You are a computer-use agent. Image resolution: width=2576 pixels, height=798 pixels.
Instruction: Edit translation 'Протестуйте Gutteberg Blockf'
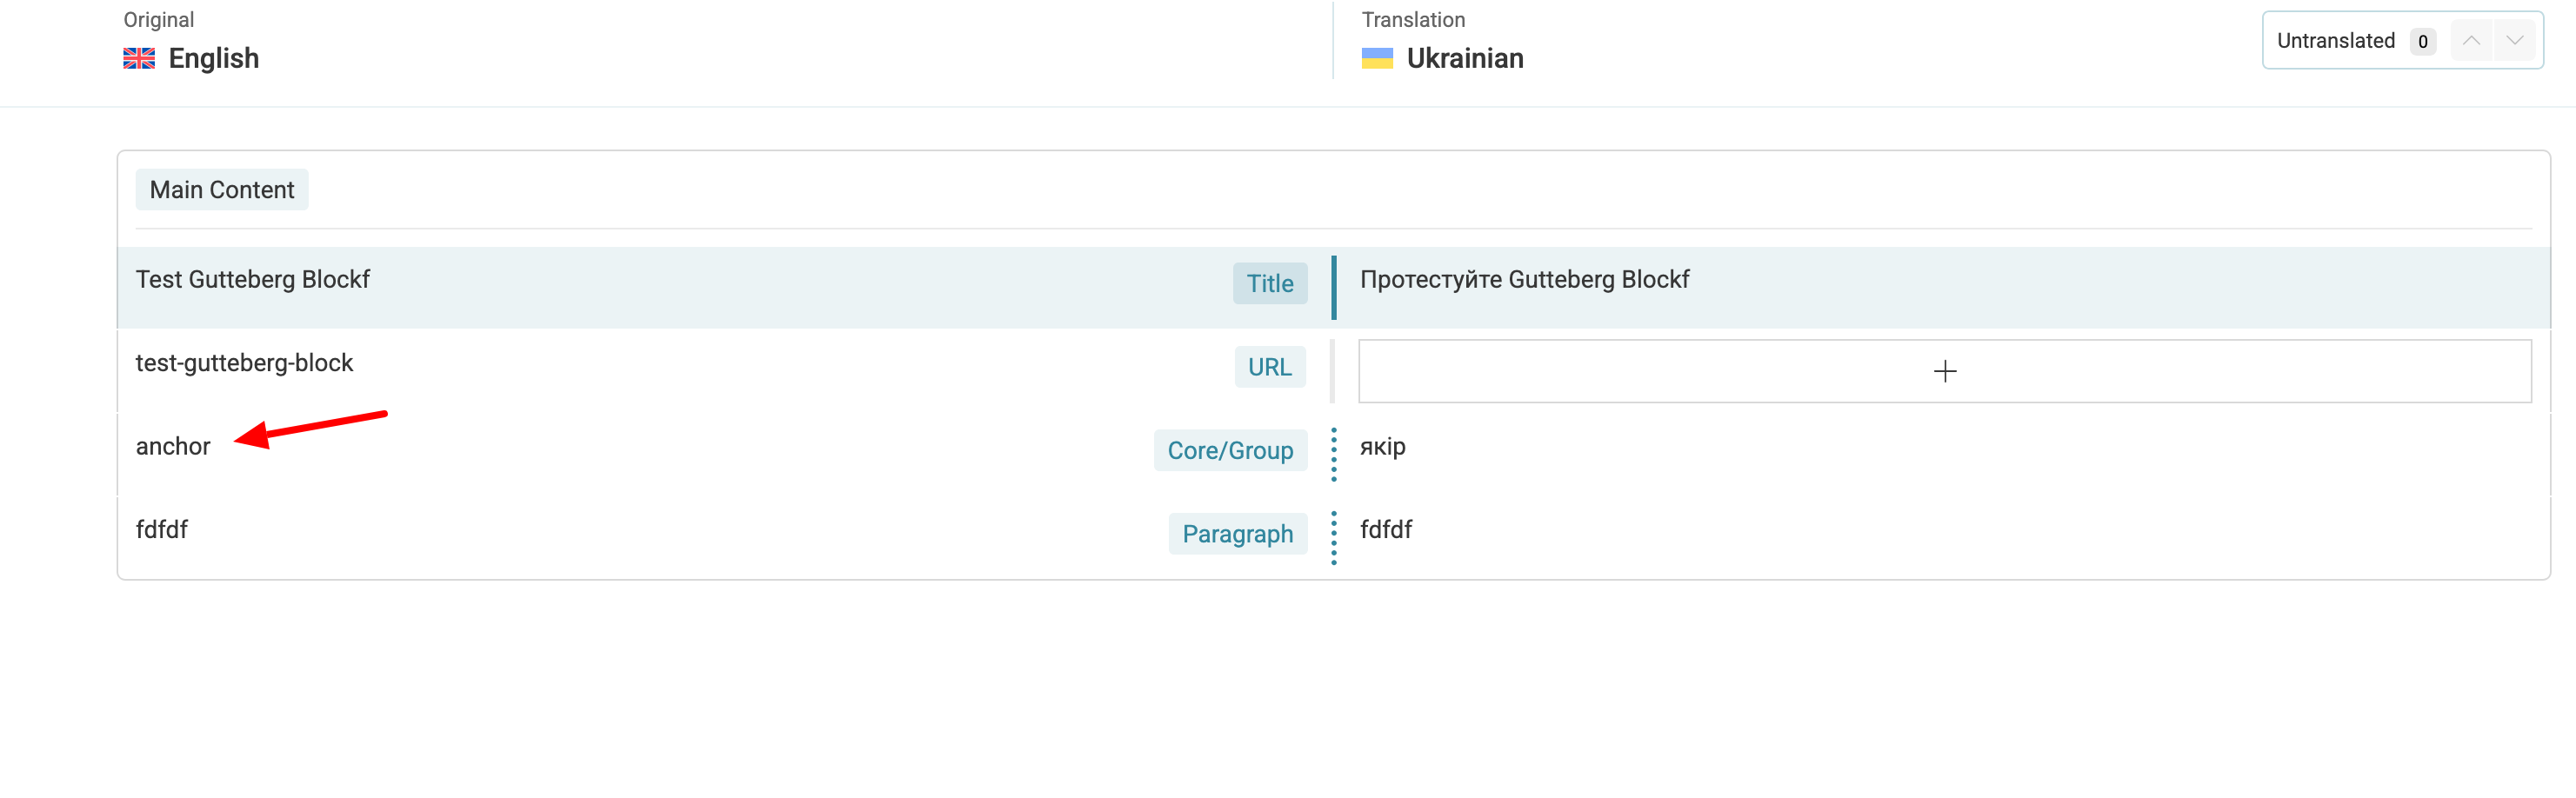[1524, 280]
